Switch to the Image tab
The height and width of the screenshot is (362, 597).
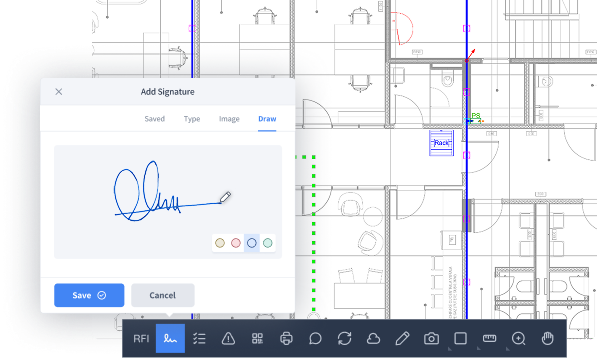(x=229, y=119)
